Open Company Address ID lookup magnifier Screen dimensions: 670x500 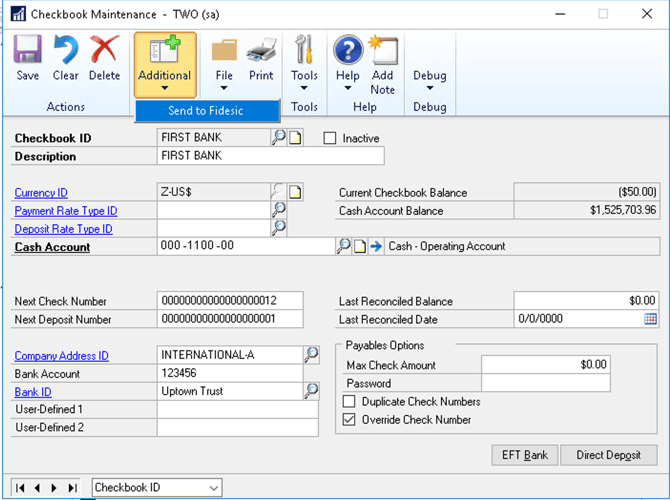pyautogui.click(x=311, y=354)
